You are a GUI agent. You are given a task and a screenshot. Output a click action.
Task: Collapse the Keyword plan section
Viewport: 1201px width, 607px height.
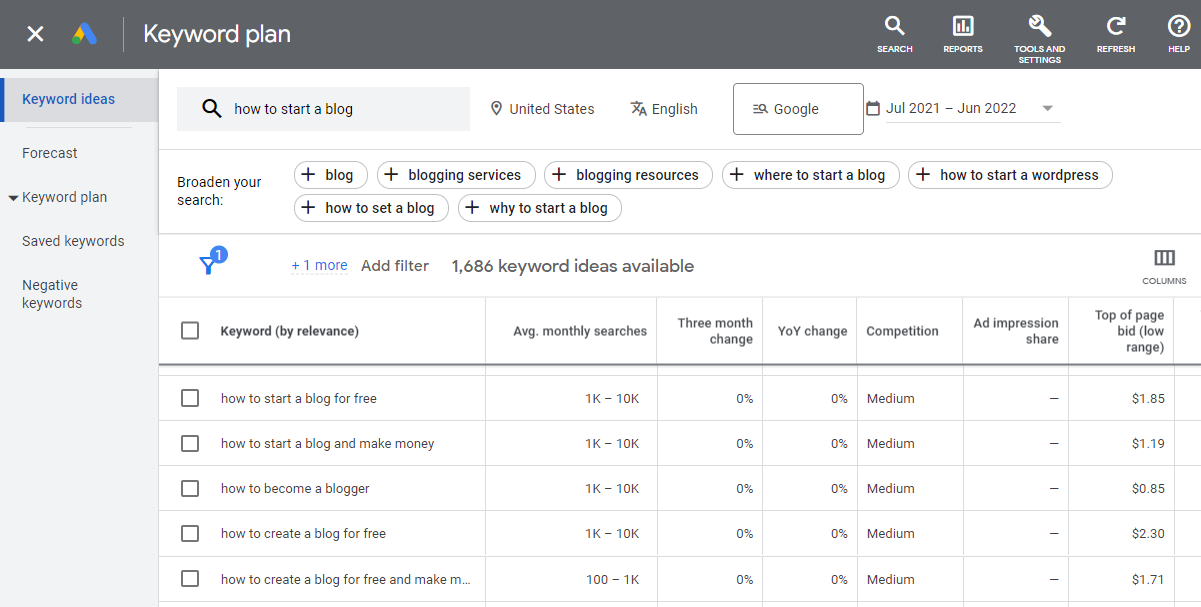13,197
